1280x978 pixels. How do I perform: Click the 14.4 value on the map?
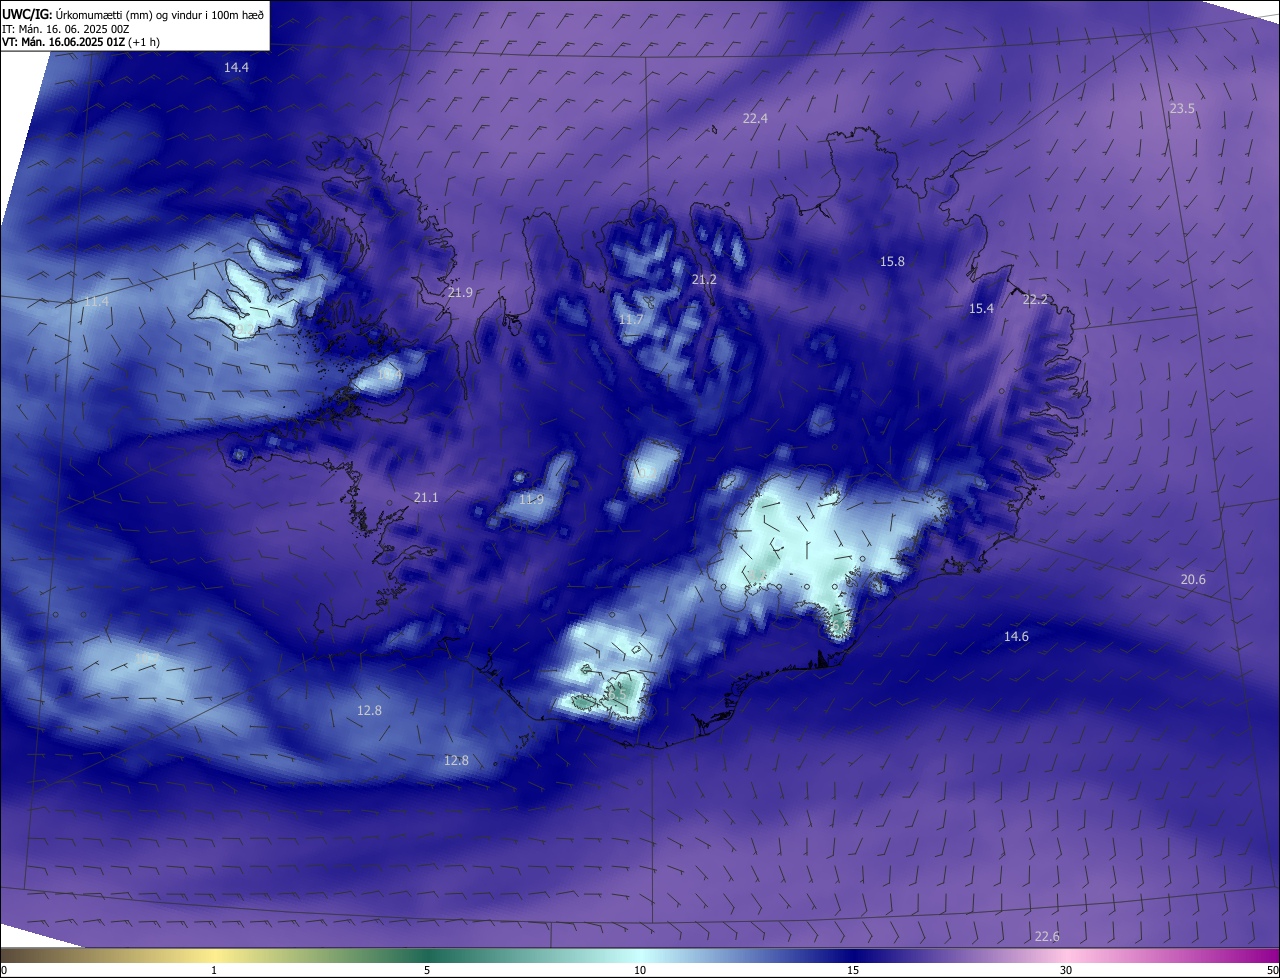[x=236, y=67]
